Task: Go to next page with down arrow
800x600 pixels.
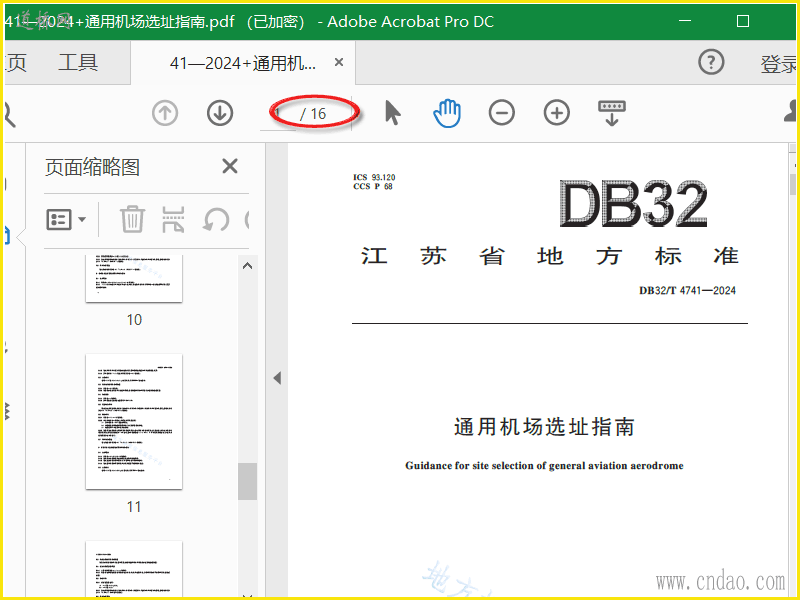Action: (220, 113)
